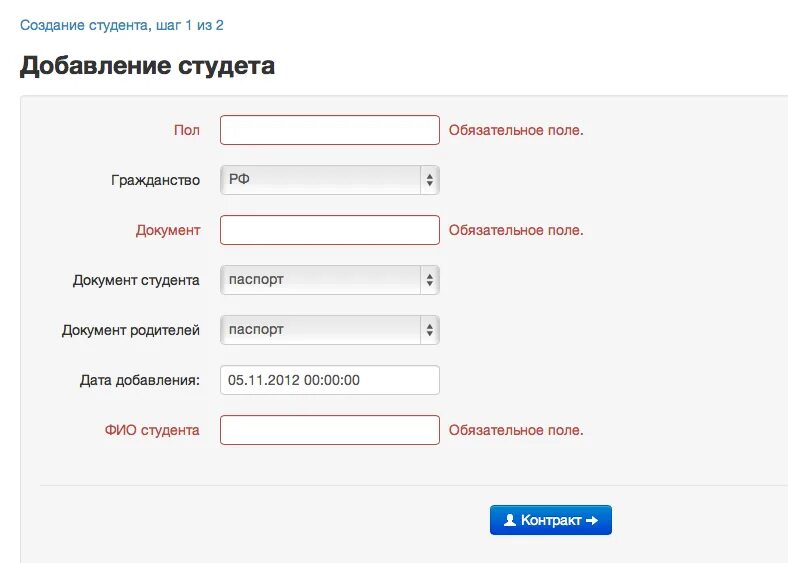Click the person icon on the Контракт button
The width and height of the screenshot is (788, 563).
[510, 520]
